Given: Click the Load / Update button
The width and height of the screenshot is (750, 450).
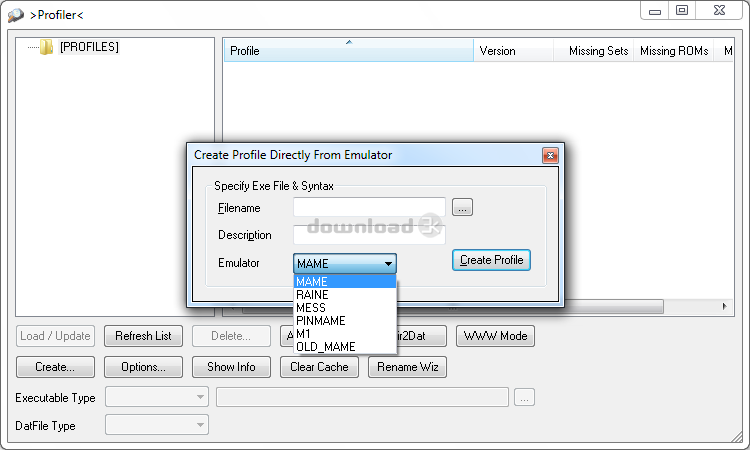Looking at the screenshot, I should (55, 336).
